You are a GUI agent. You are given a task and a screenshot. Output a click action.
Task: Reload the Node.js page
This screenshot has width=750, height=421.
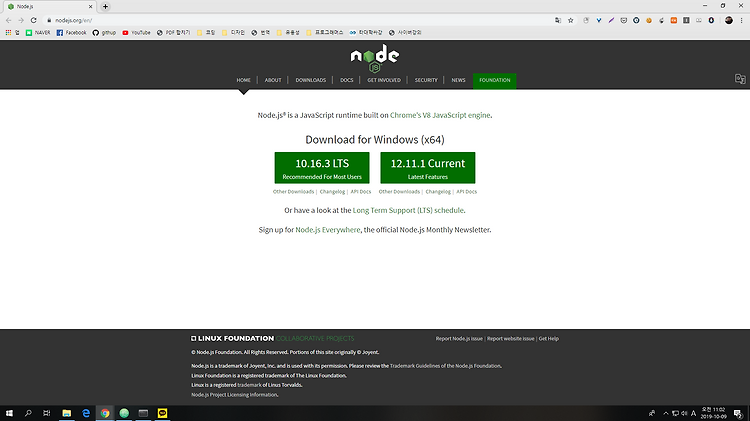(x=33, y=20)
